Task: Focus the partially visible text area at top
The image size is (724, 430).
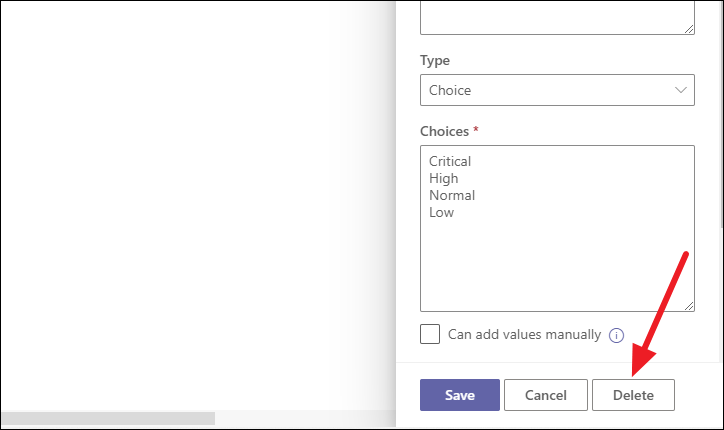Action: pyautogui.click(x=556, y=17)
